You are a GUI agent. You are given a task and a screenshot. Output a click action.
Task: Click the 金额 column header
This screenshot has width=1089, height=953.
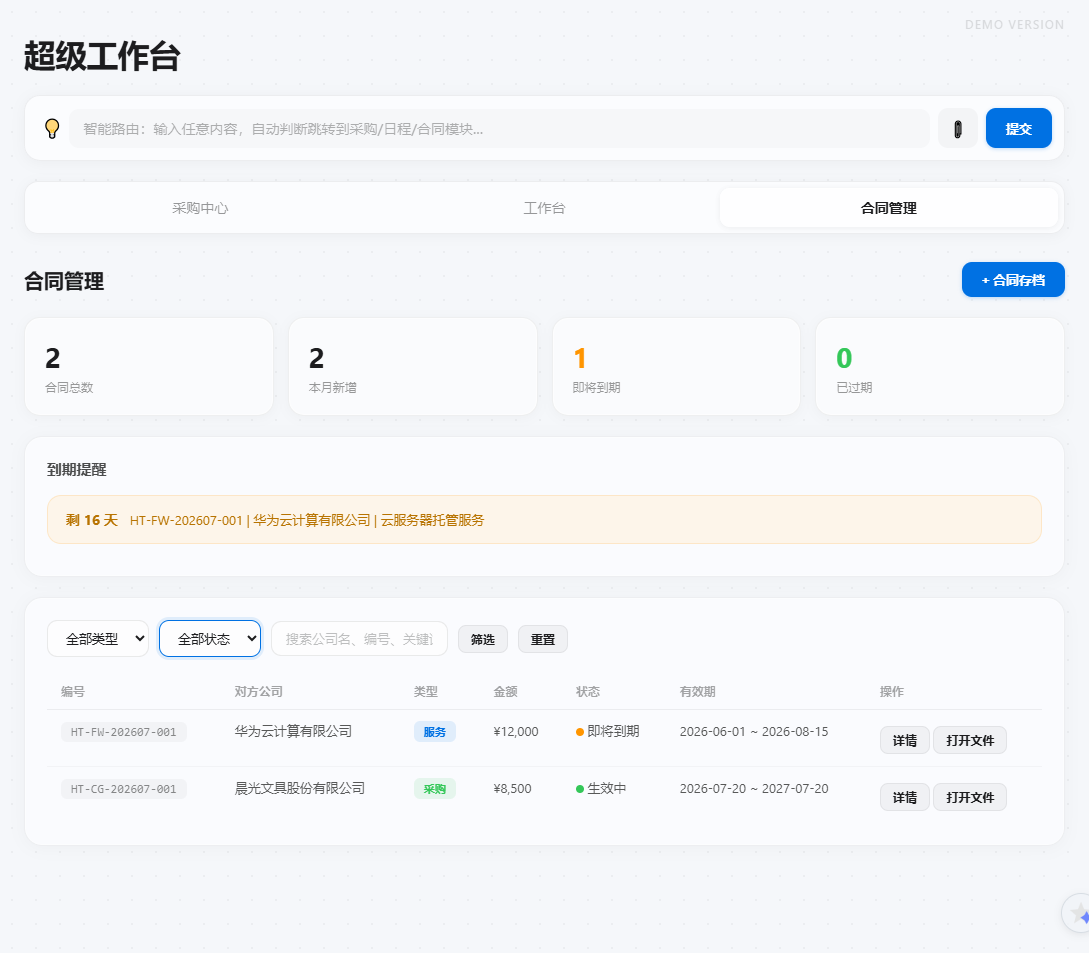[x=506, y=692]
